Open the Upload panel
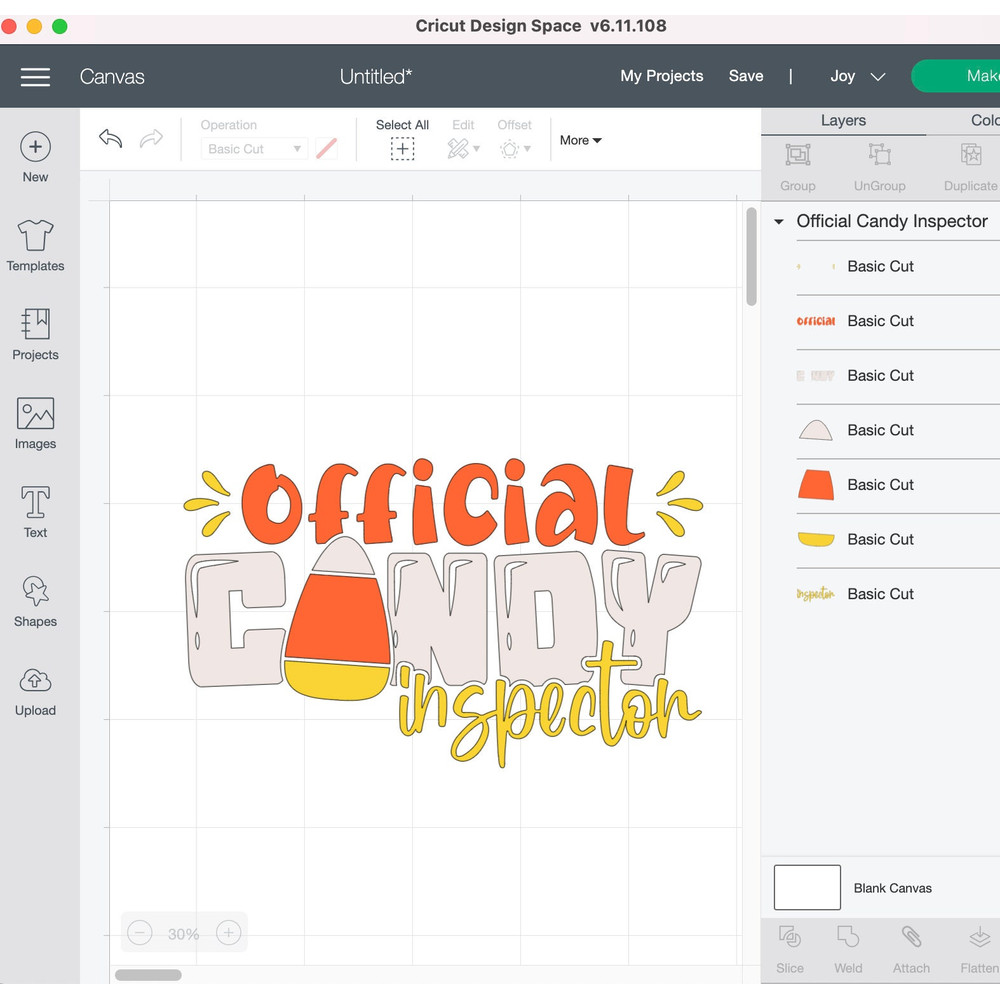This screenshot has width=1000, height=1000. (x=35, y=689)
